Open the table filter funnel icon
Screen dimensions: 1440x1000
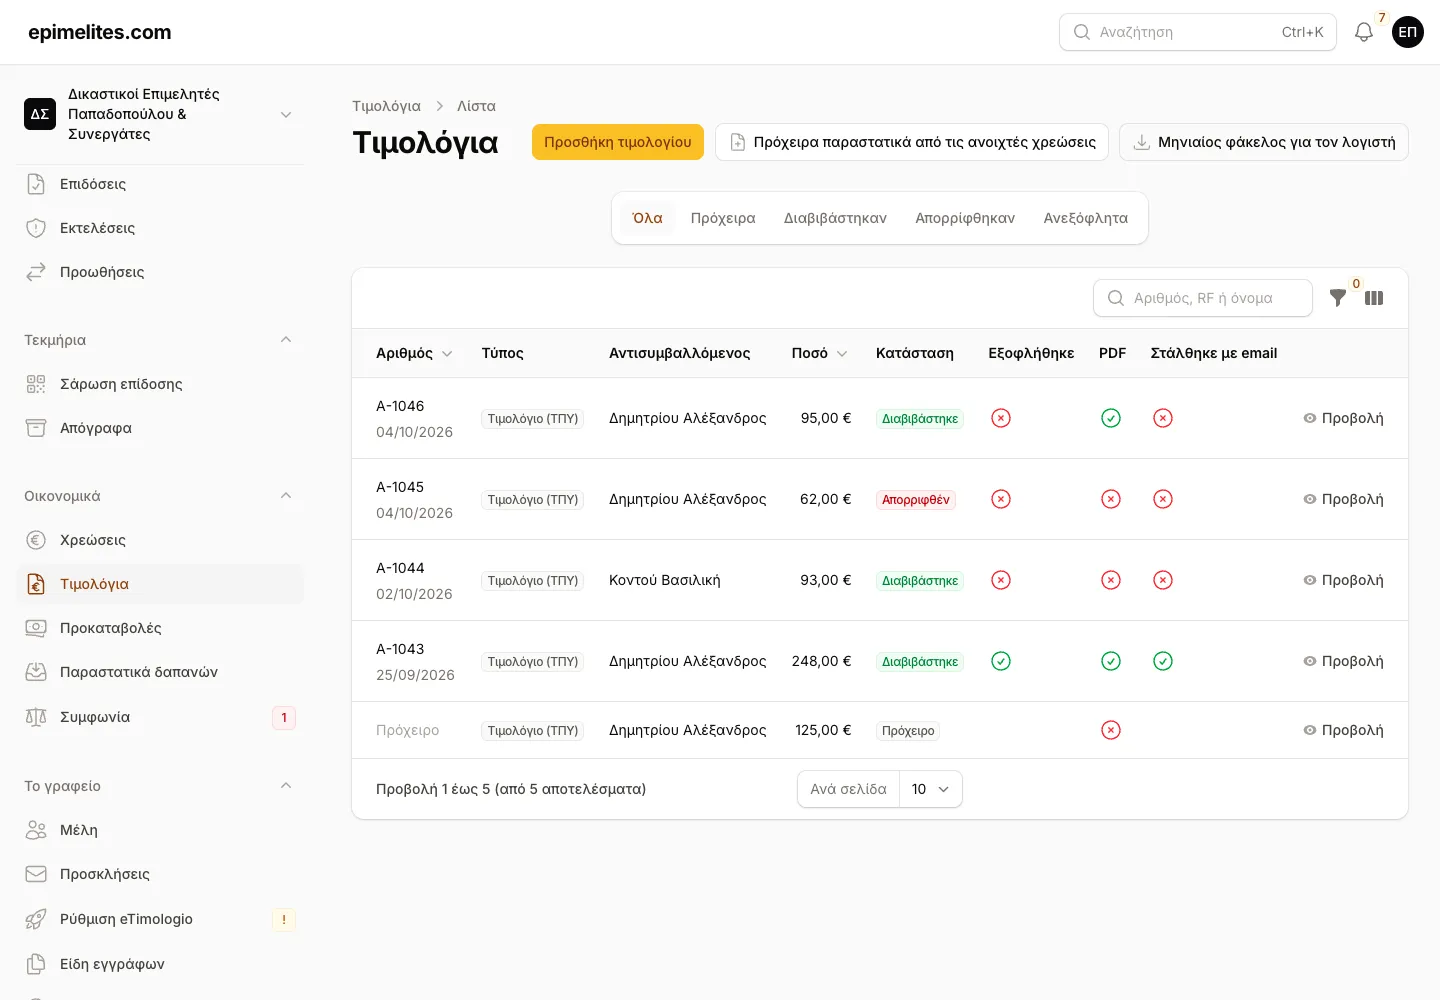click(1338, 298)
